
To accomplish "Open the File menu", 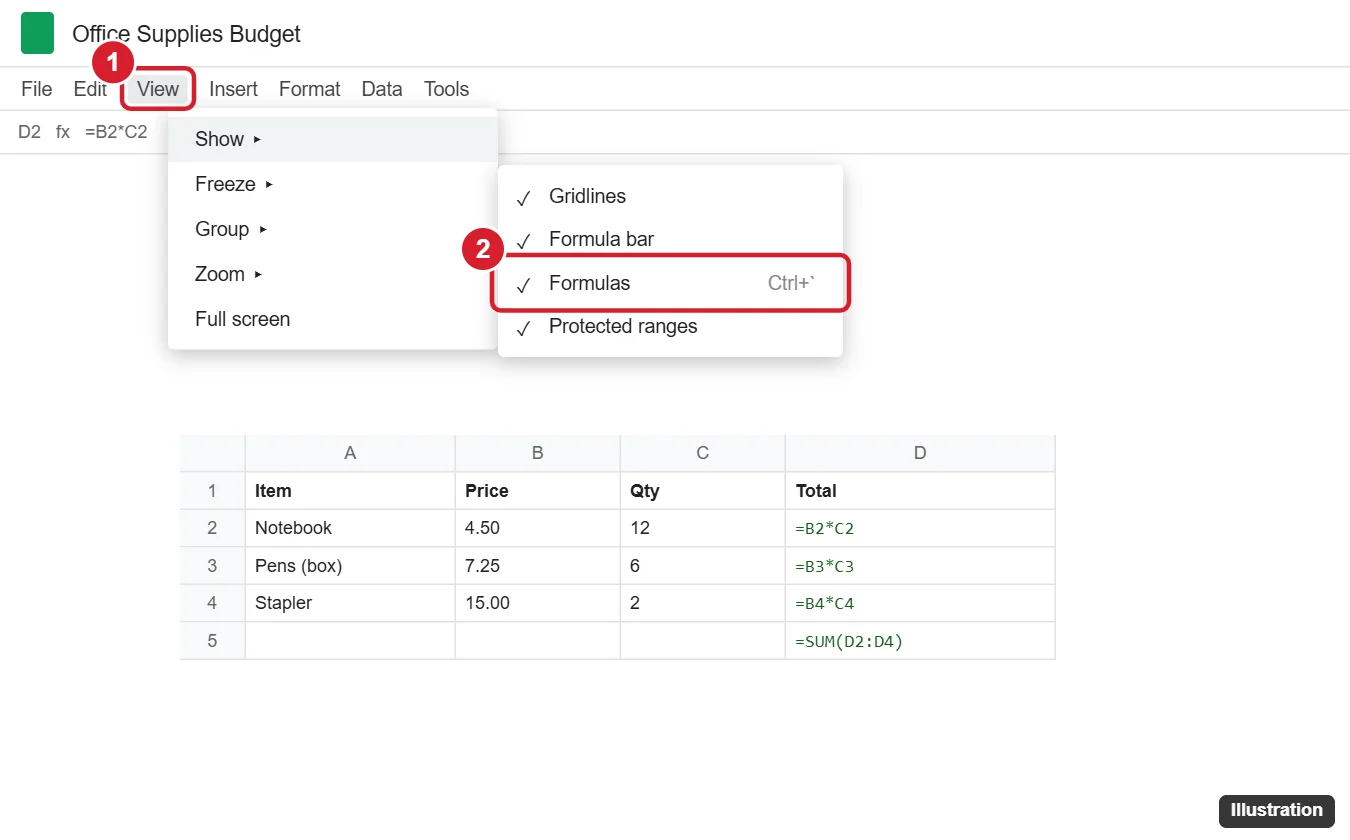I will (36, 89).
